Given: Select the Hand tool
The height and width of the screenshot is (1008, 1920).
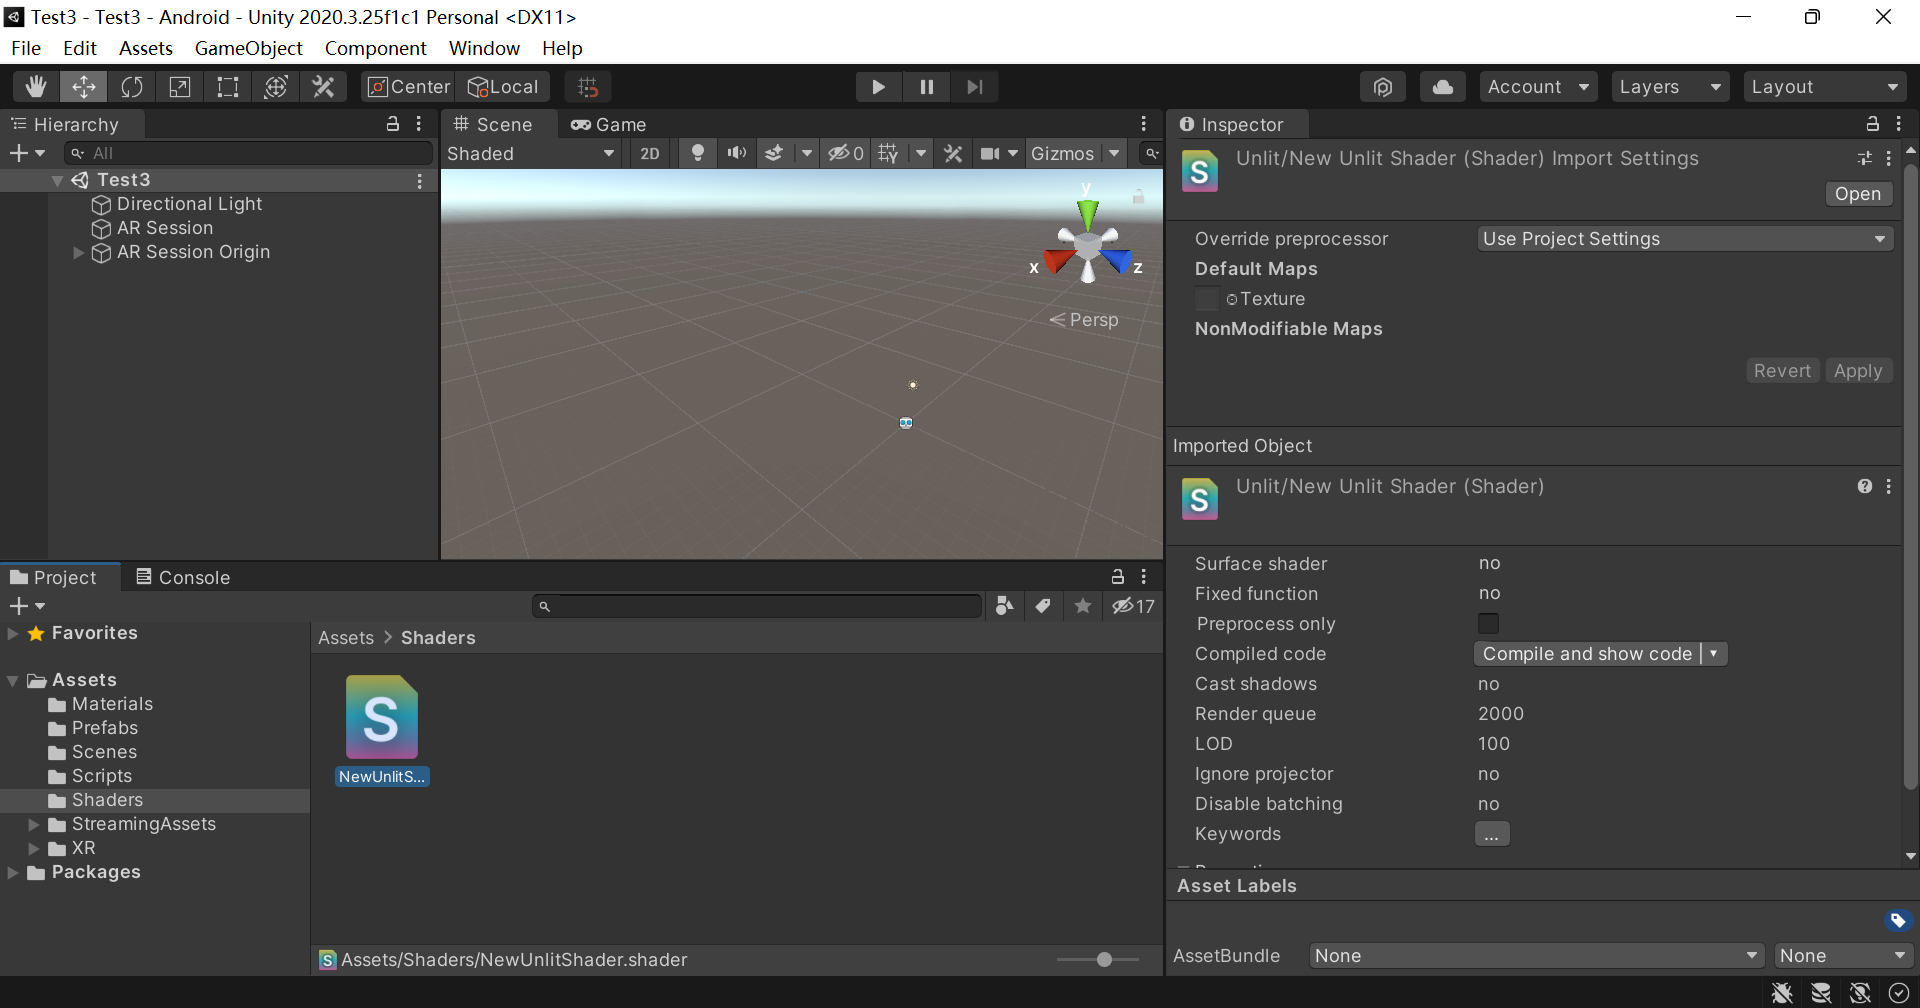Looking at the screenshot, I should tap(36, 87).
